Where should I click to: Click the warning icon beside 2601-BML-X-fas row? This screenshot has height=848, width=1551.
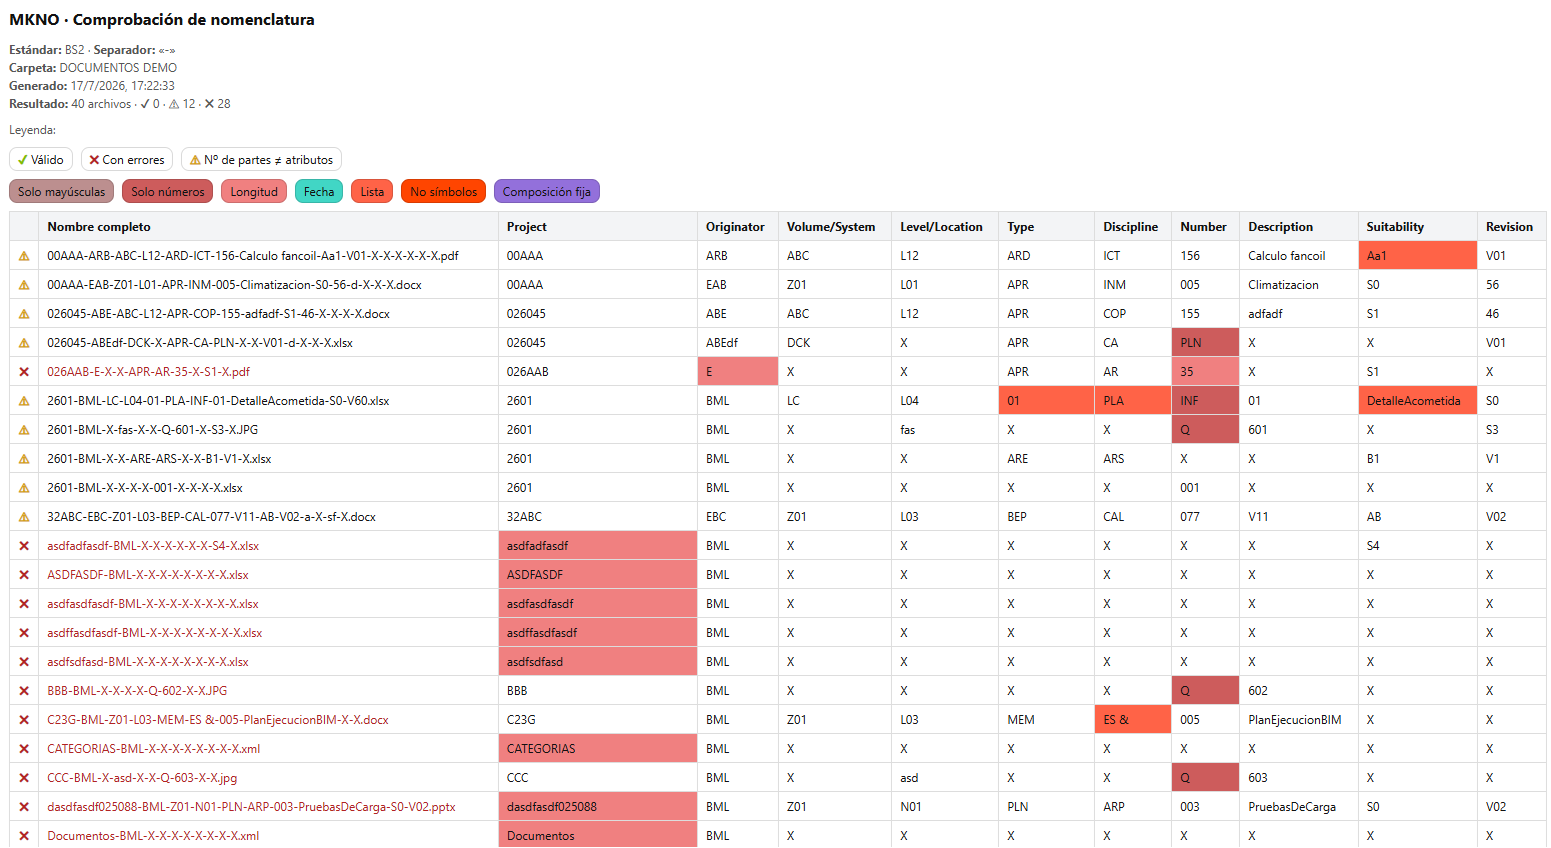[x=24, y=430]
